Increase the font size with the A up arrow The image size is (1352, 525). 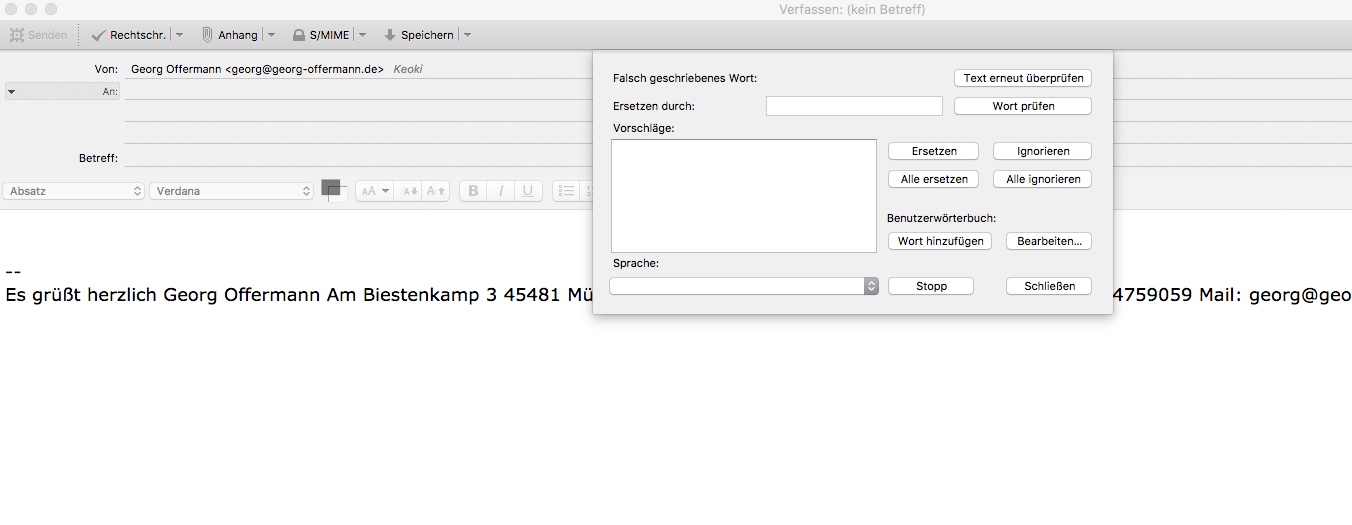tap(435, 191)
